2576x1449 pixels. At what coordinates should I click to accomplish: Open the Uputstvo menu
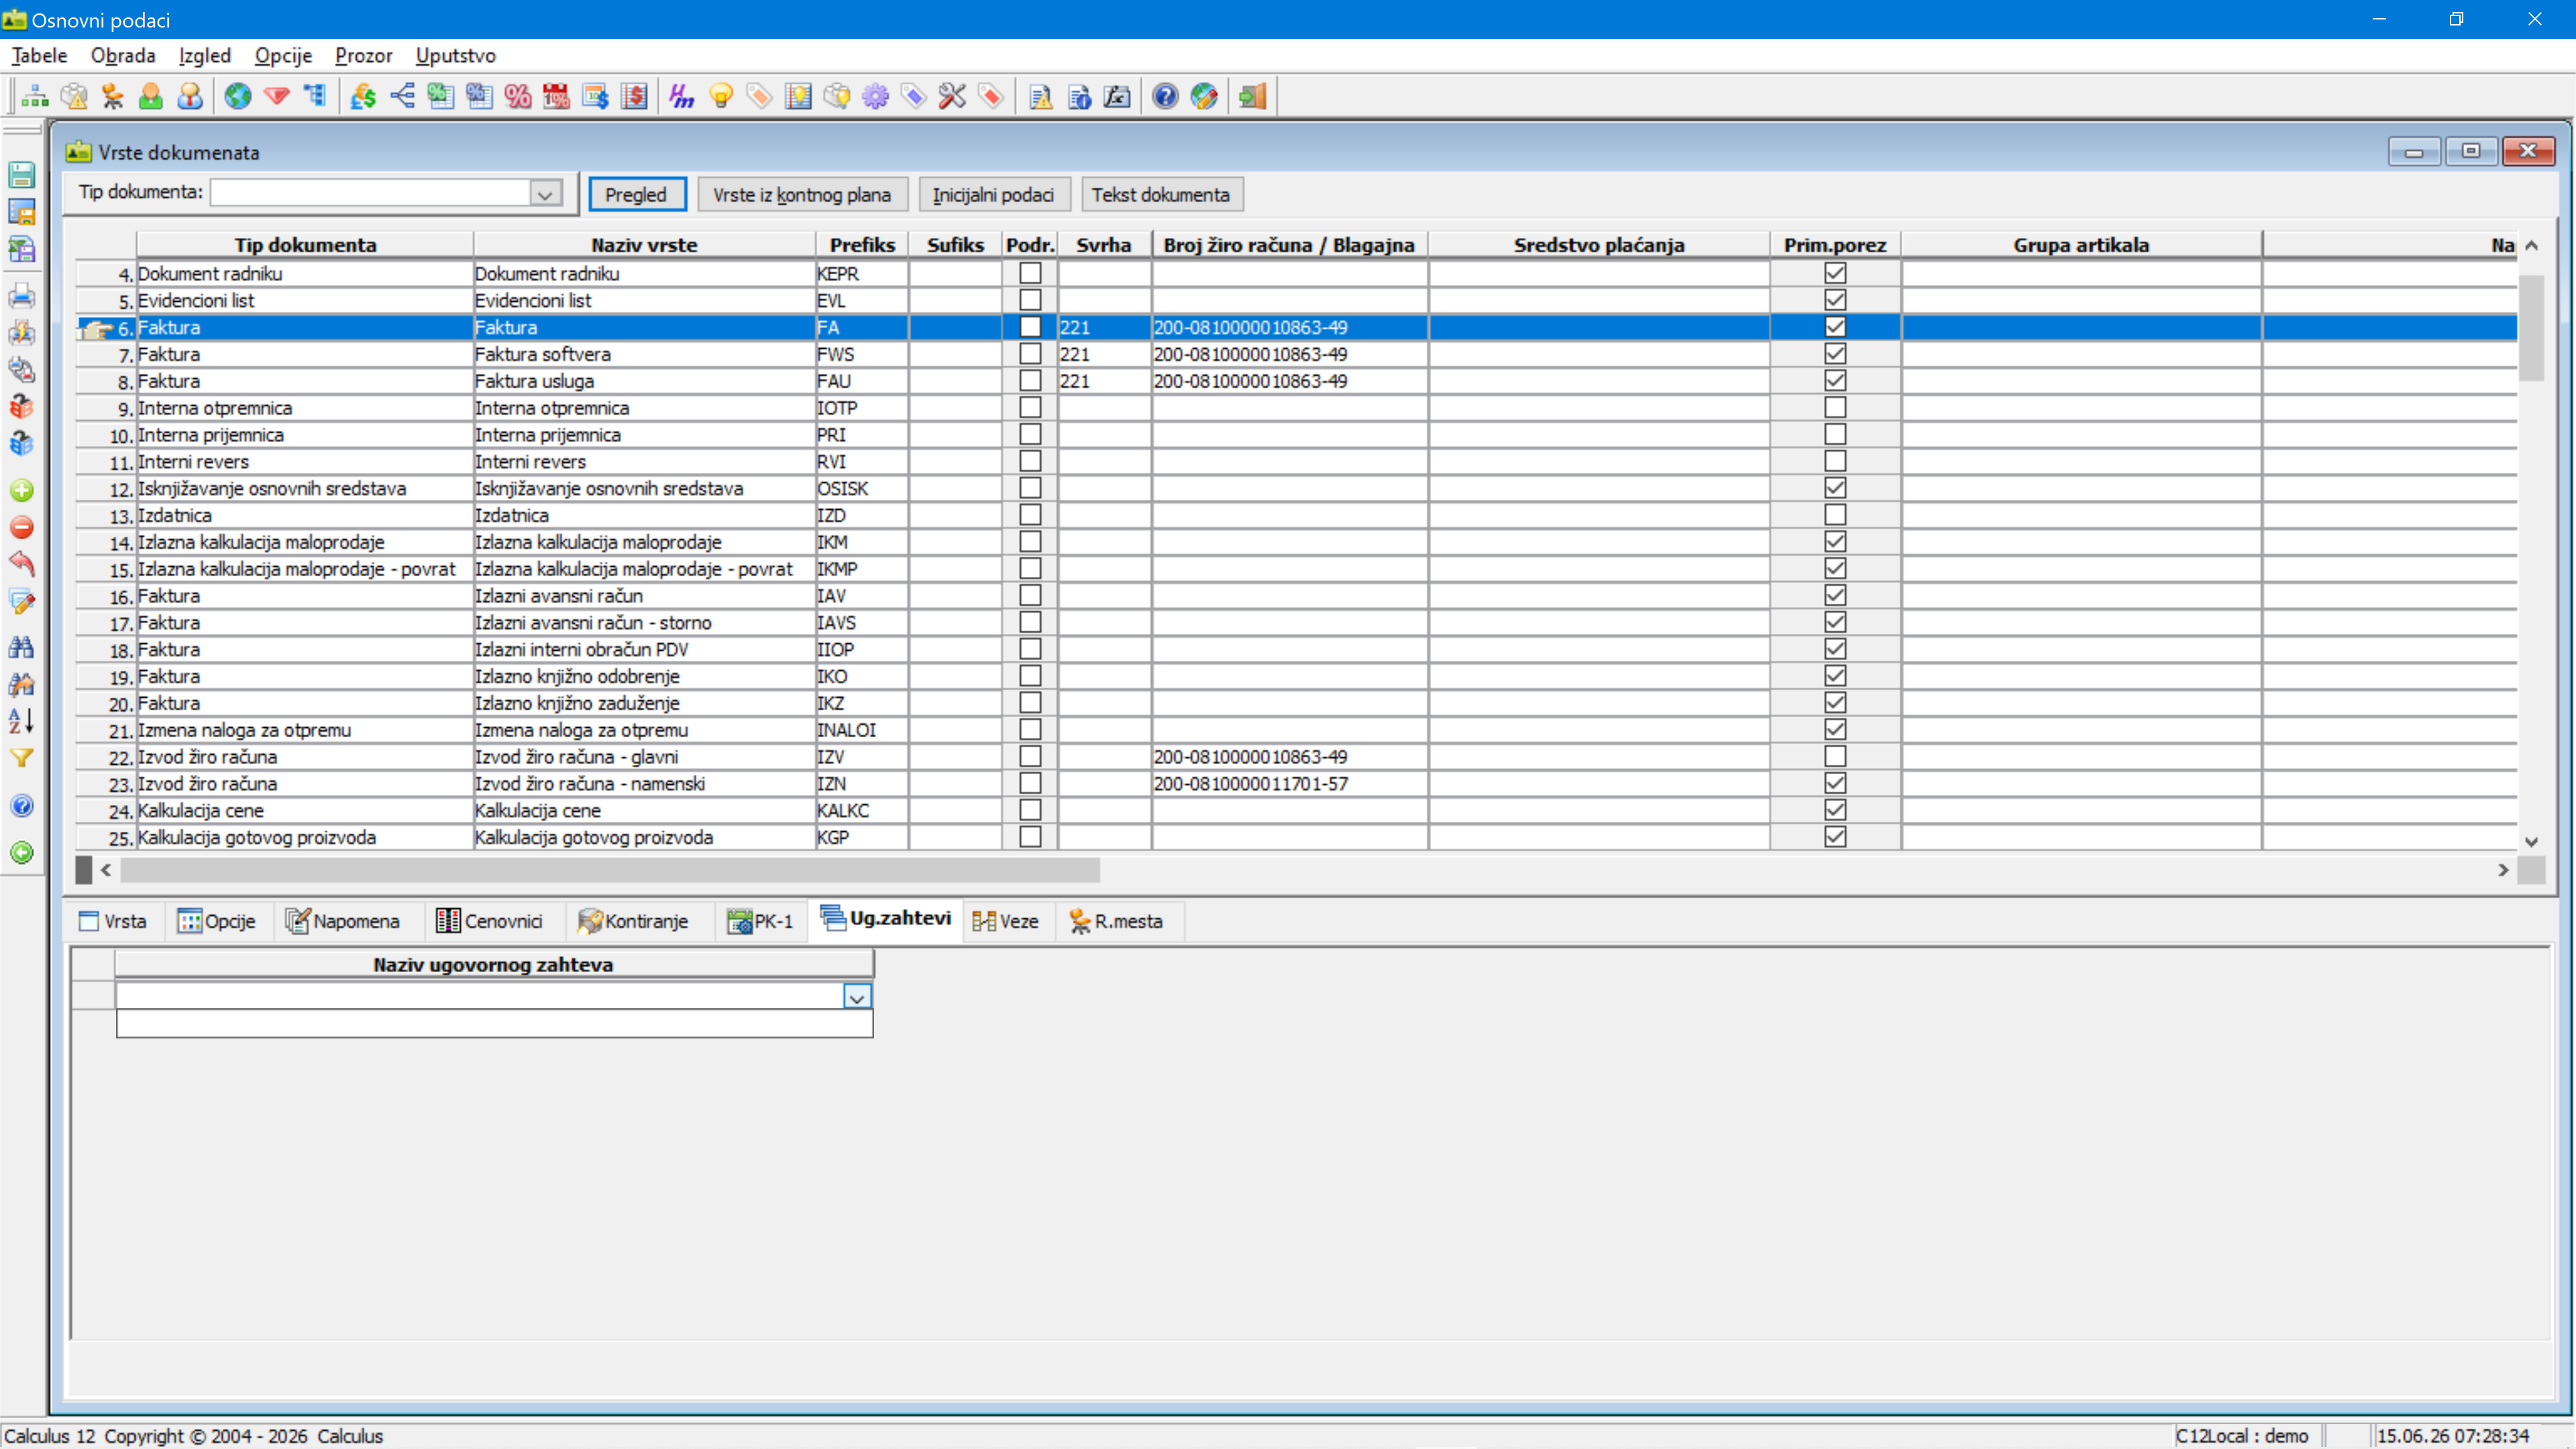tap(455, 55)
